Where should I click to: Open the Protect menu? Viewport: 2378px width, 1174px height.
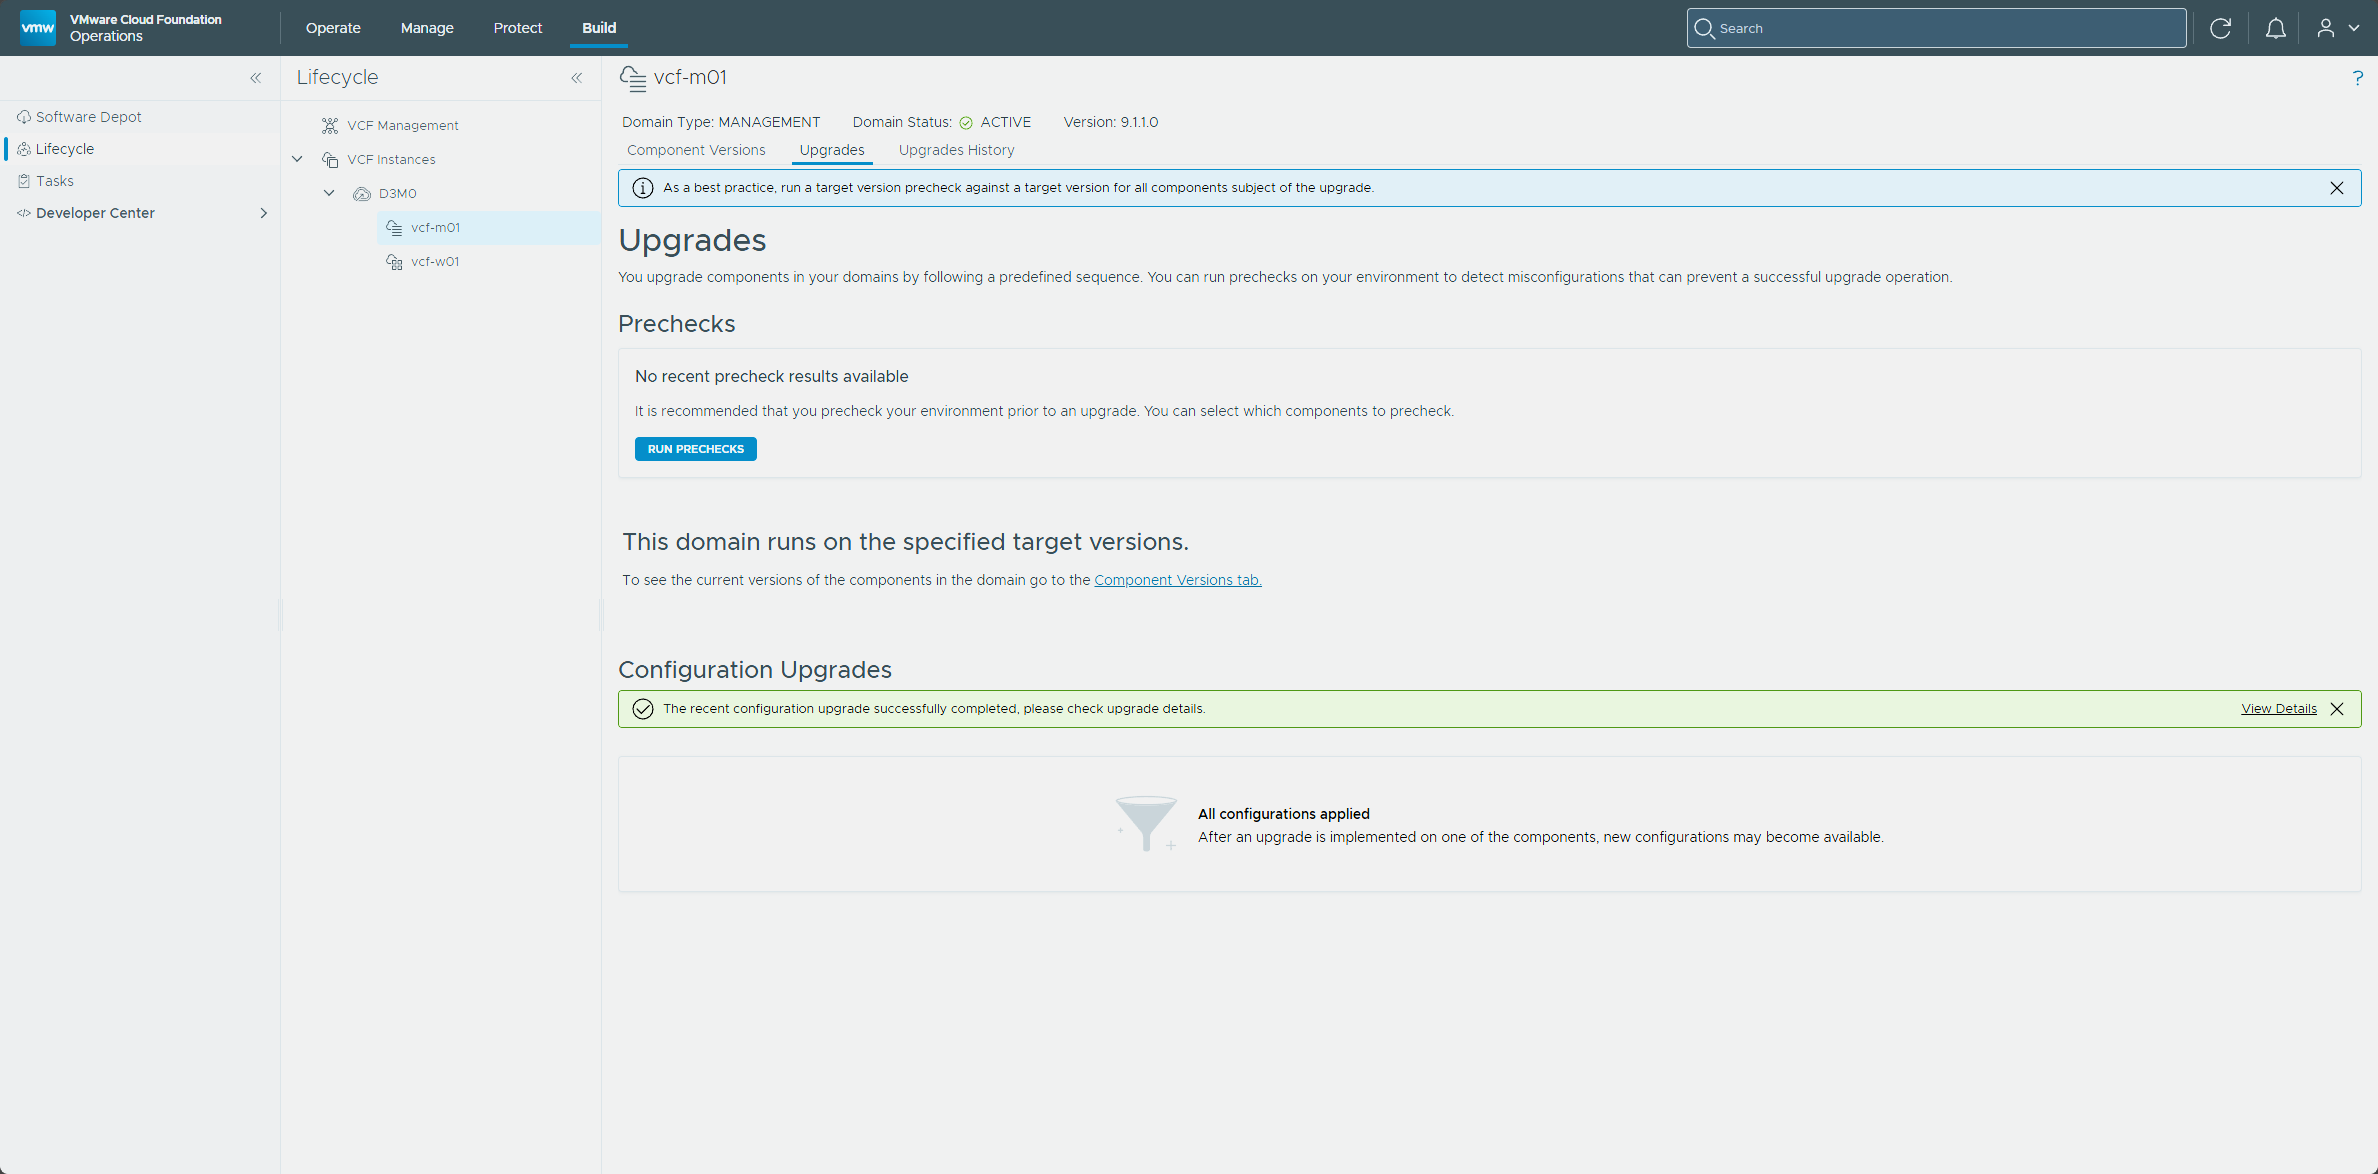(x=518, y=28)
